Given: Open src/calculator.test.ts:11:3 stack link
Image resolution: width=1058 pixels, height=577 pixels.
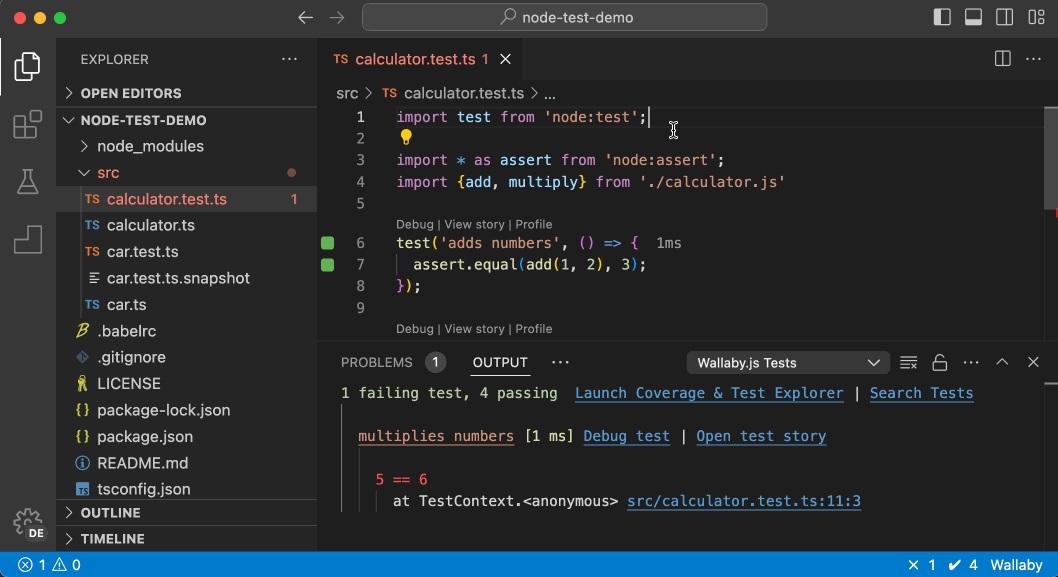Looking at the screenshot, I should pos(744,501).
